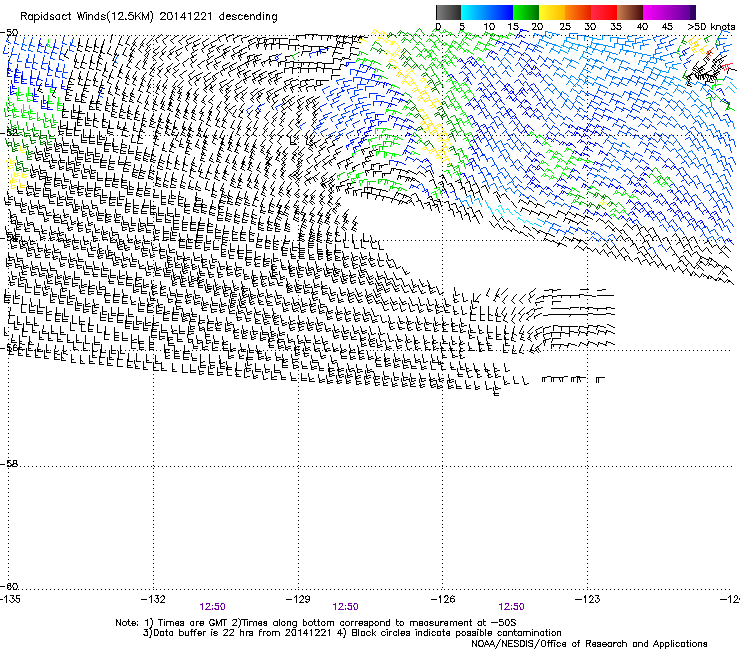
Task: Click the -135 longitude label
Action: pyautogui.click(x=10, y=599)
